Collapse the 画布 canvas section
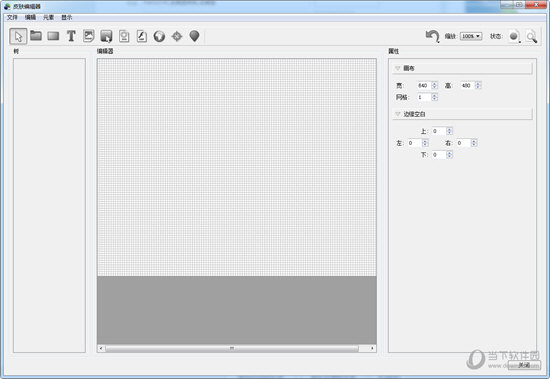This screenshot has height=379, width=550. coord(462,68)
